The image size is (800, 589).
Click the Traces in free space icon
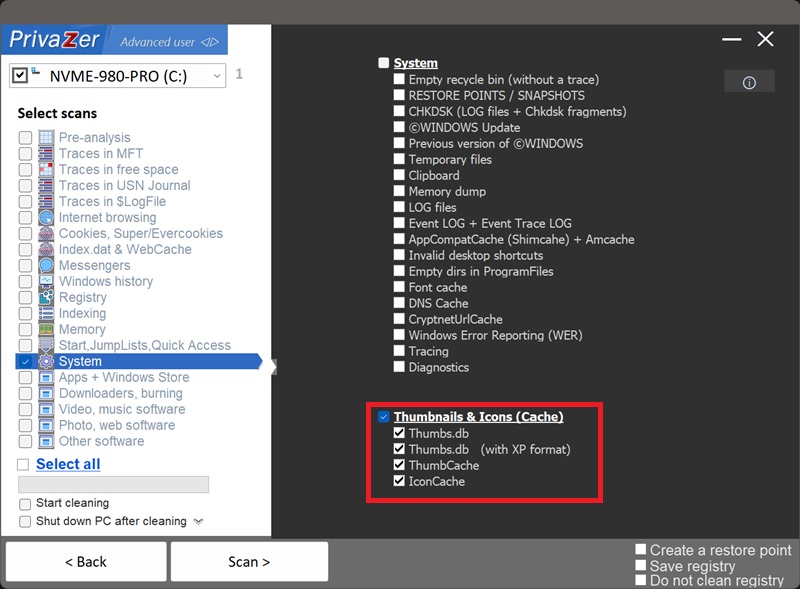click(x=46, y=169)
